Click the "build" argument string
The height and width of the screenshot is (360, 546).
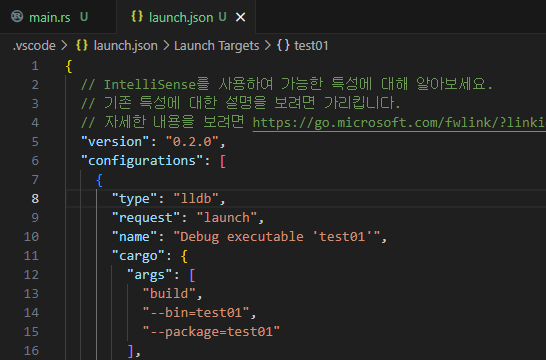click(169, 294)
